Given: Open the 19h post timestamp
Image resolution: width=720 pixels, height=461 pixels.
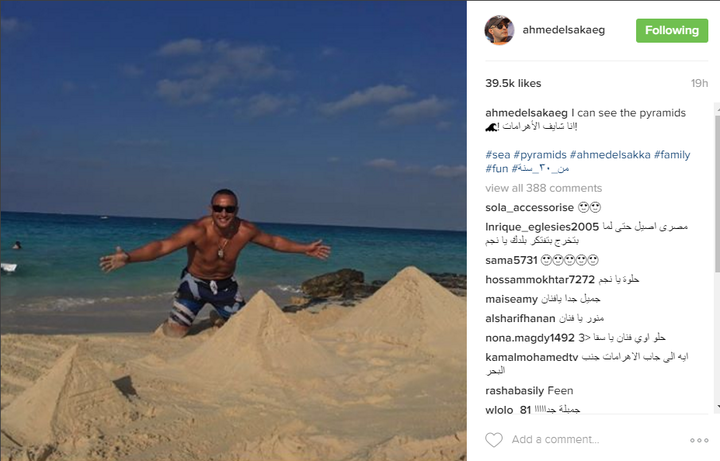Looking at the screenshot, I should [699, 83].
